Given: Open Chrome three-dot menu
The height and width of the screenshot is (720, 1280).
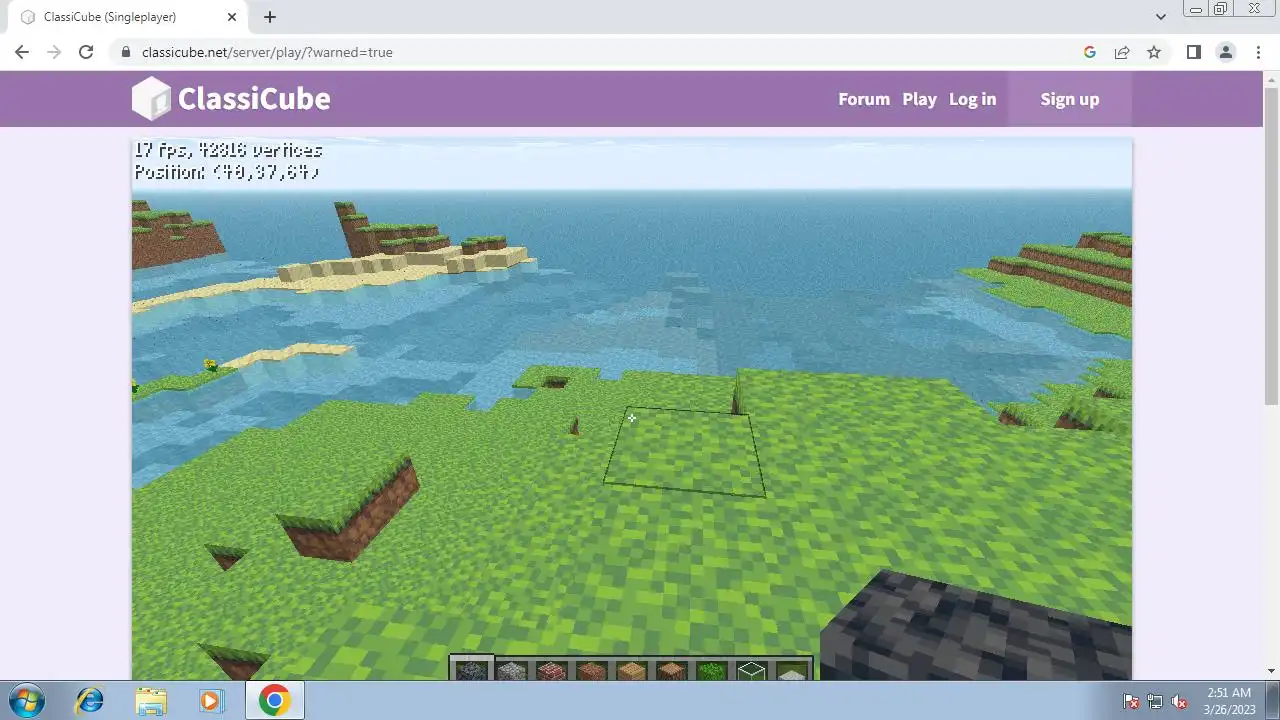Looking at the screenshot, I should 1257,52.
